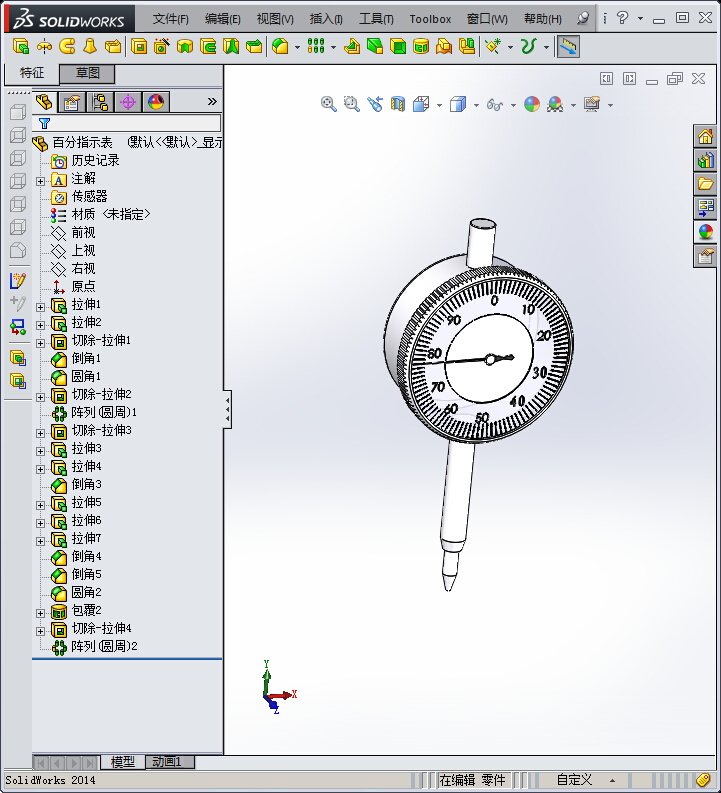Open Fillet dropdown arrow in toolbar
721x793 pixels.
click(x=297, y=48)
